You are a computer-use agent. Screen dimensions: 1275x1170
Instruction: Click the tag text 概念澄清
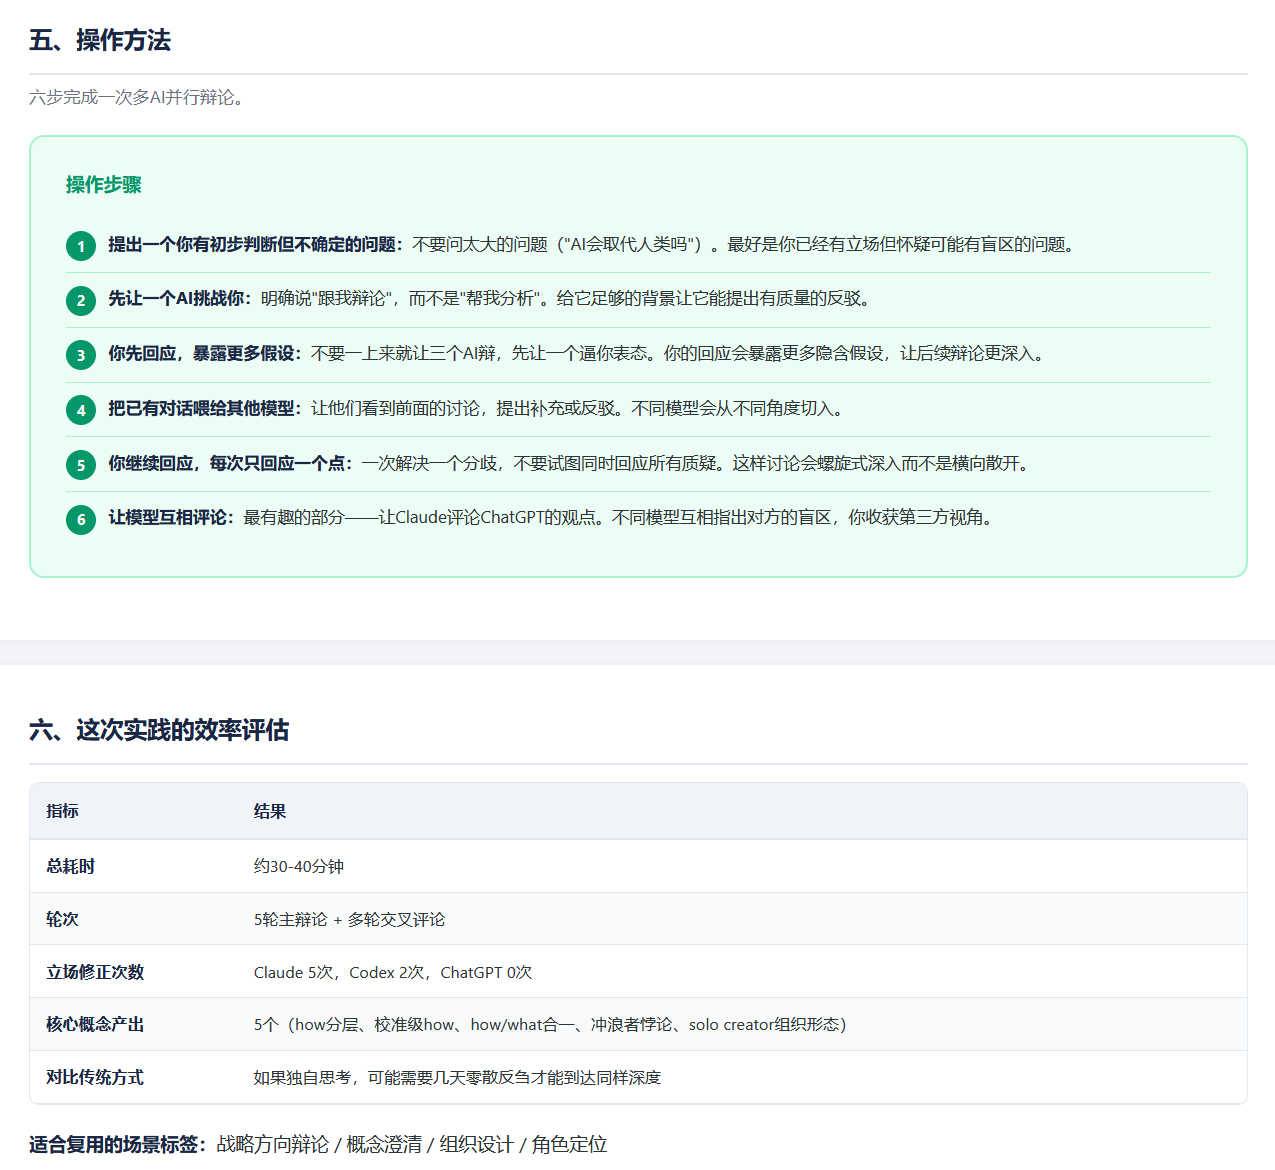384,1144
